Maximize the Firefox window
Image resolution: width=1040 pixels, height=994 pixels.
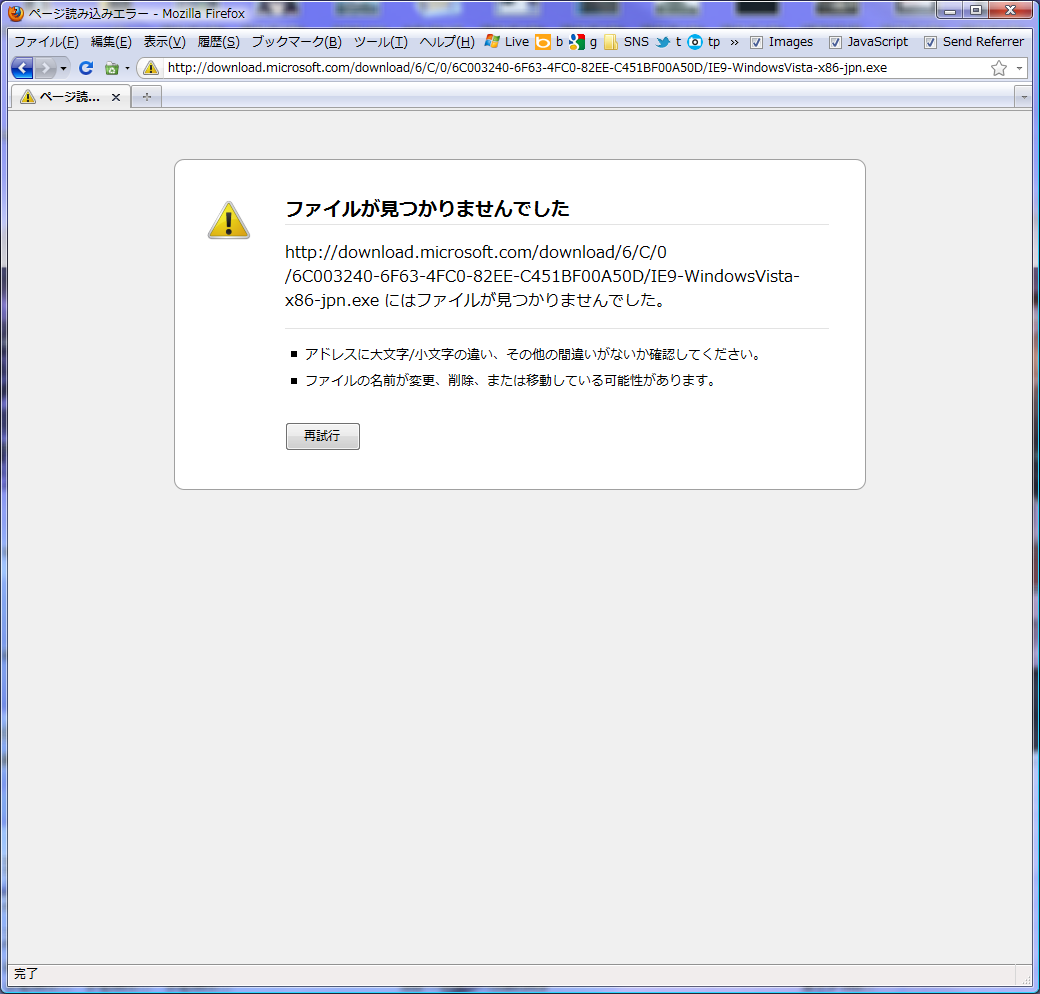point(976,11)
